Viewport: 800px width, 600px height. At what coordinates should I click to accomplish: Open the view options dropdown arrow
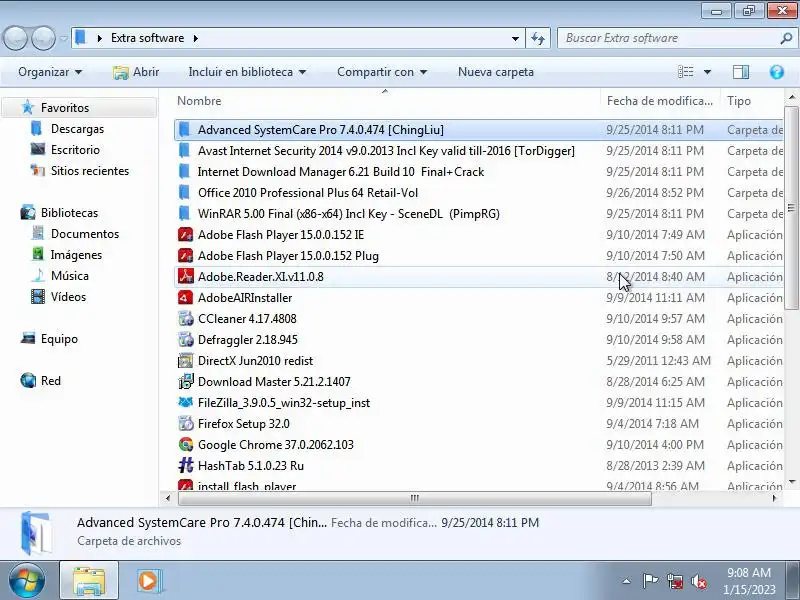[x=707, y=72]
